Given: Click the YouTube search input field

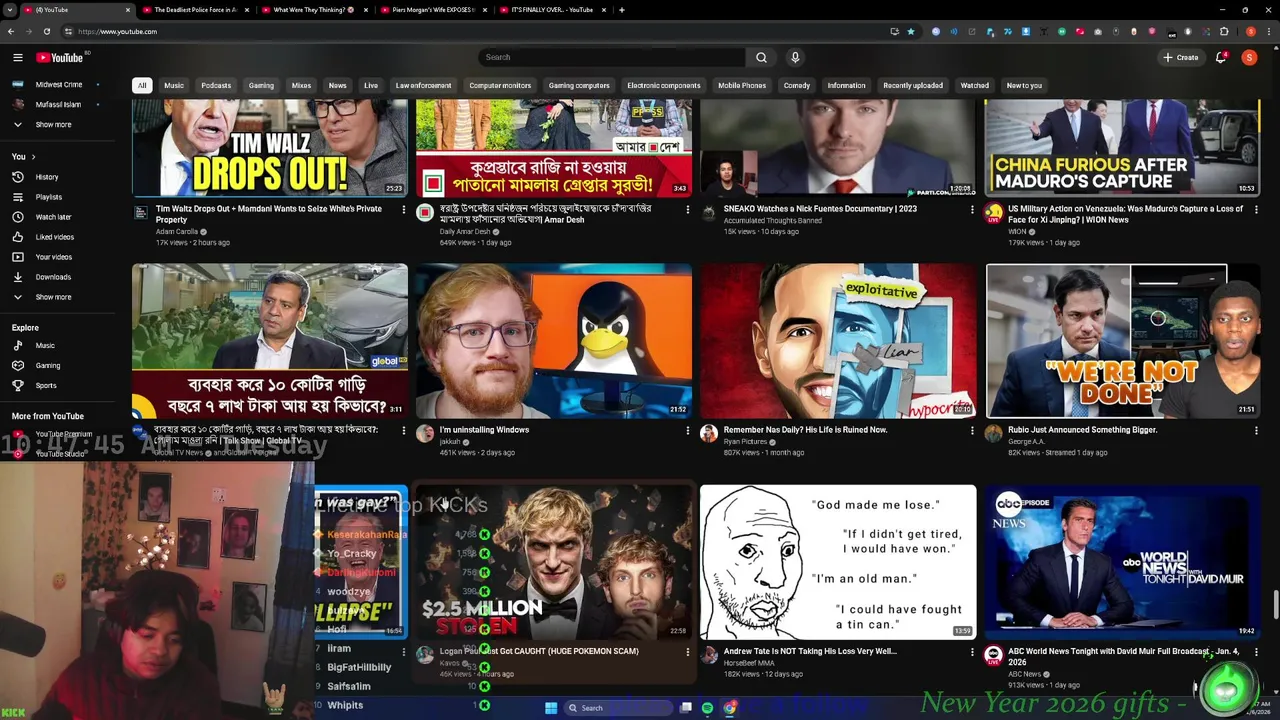Looking at the screenshot, I should click(611, 57).
